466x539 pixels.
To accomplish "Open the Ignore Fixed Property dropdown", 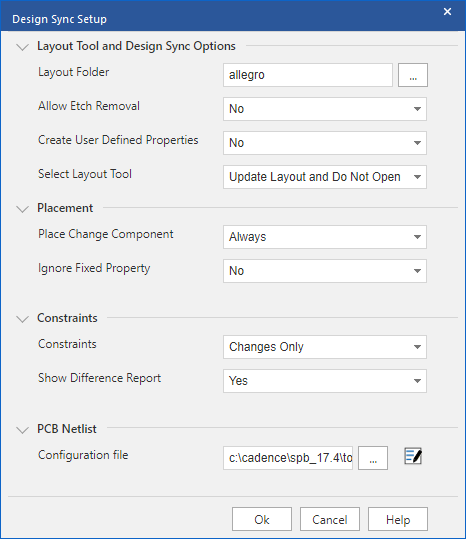I will [325, 271].
